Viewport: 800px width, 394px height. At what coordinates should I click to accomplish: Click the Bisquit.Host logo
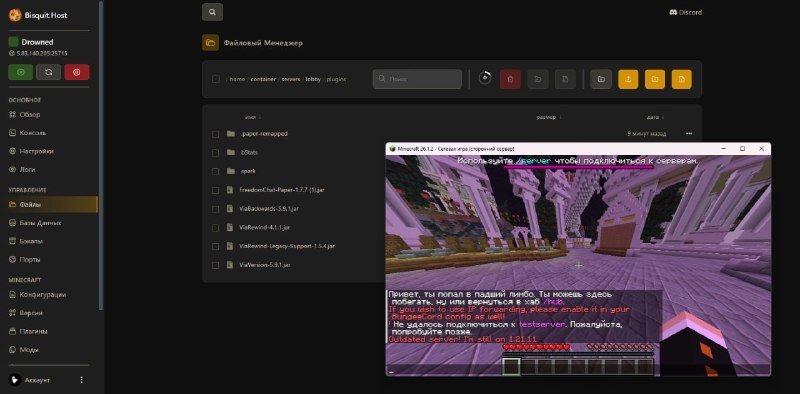(x=14, y=15)
